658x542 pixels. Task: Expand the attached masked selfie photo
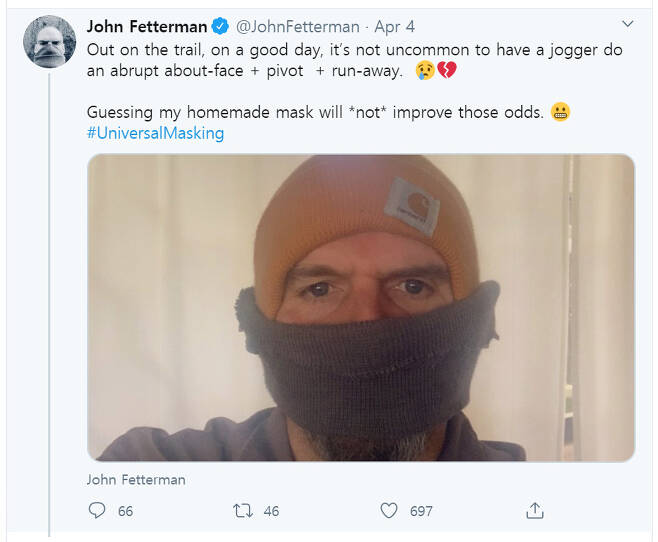361,308
